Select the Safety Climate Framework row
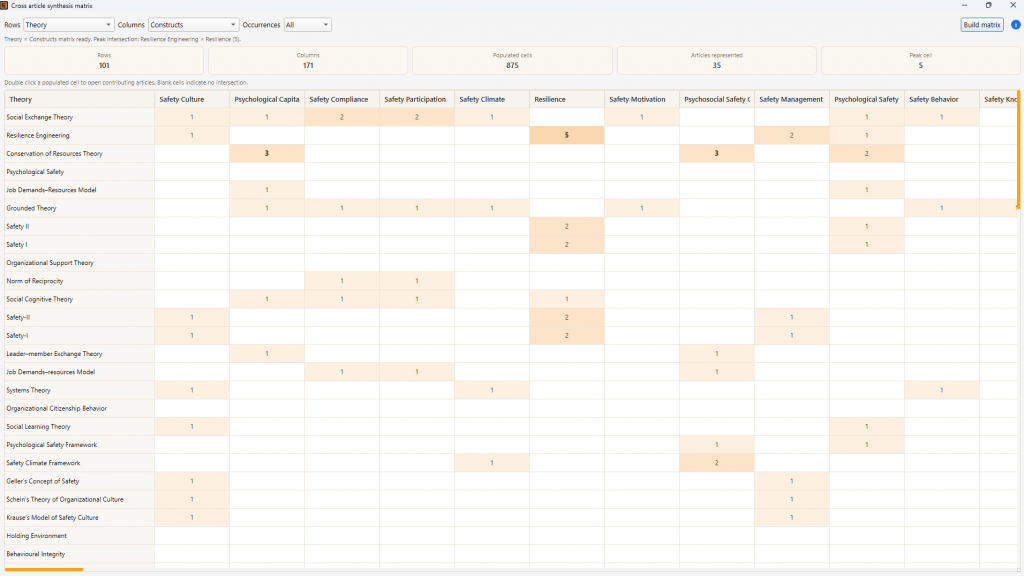The width and height of the screenshot is (1024, 576). point(80,463)
